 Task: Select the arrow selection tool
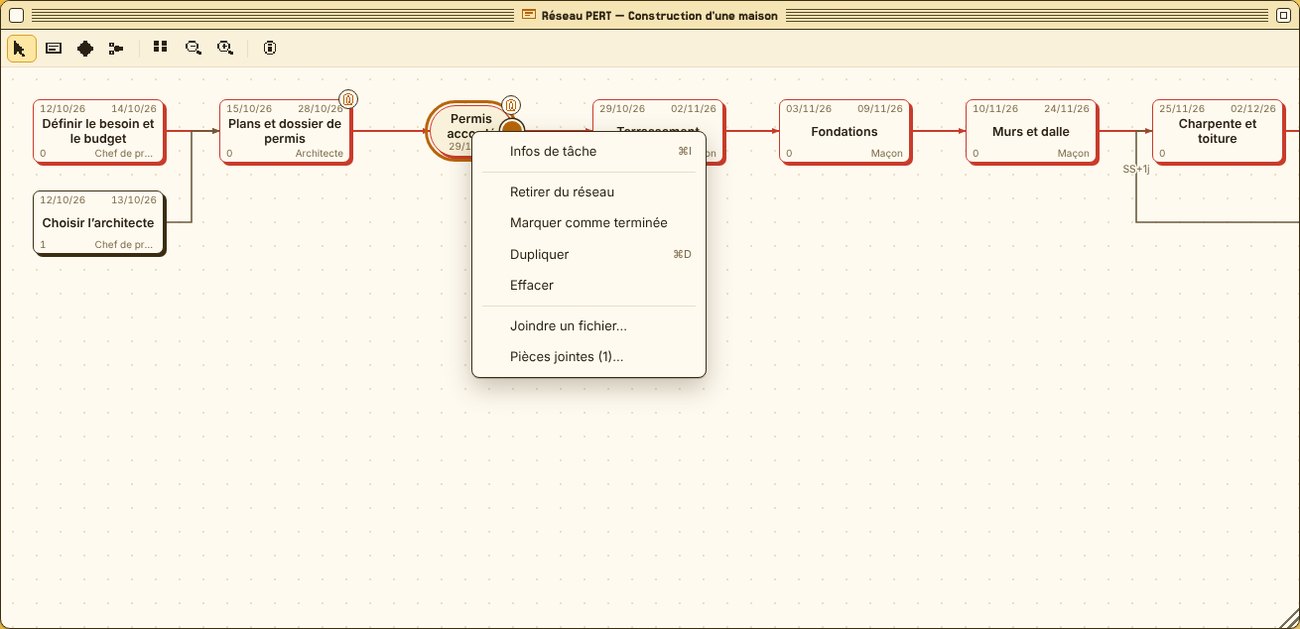click(21, 48)
